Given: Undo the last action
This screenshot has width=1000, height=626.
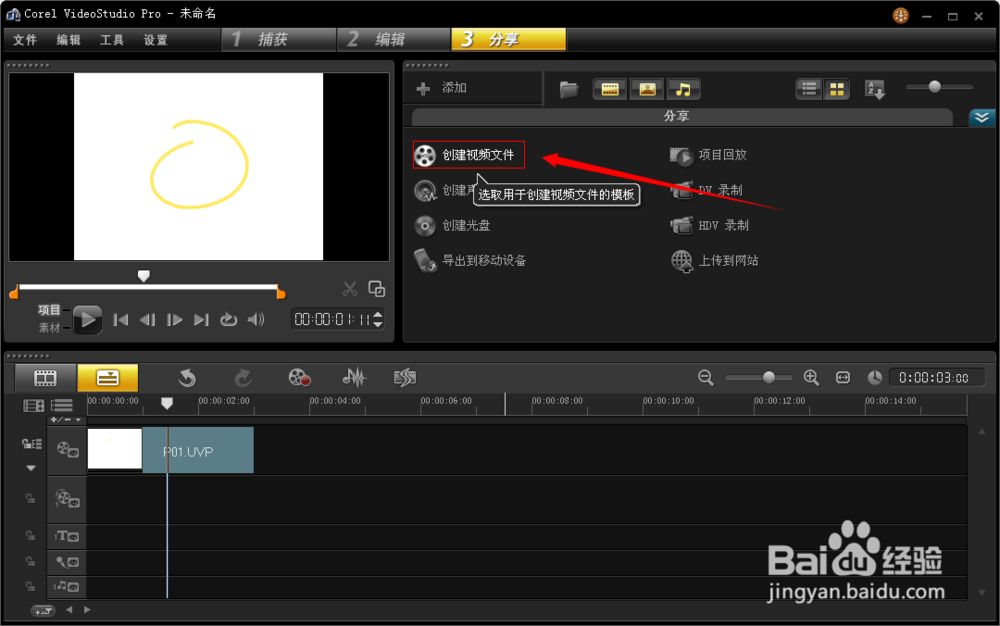Looking at the screenshot, I should point(187,378).
